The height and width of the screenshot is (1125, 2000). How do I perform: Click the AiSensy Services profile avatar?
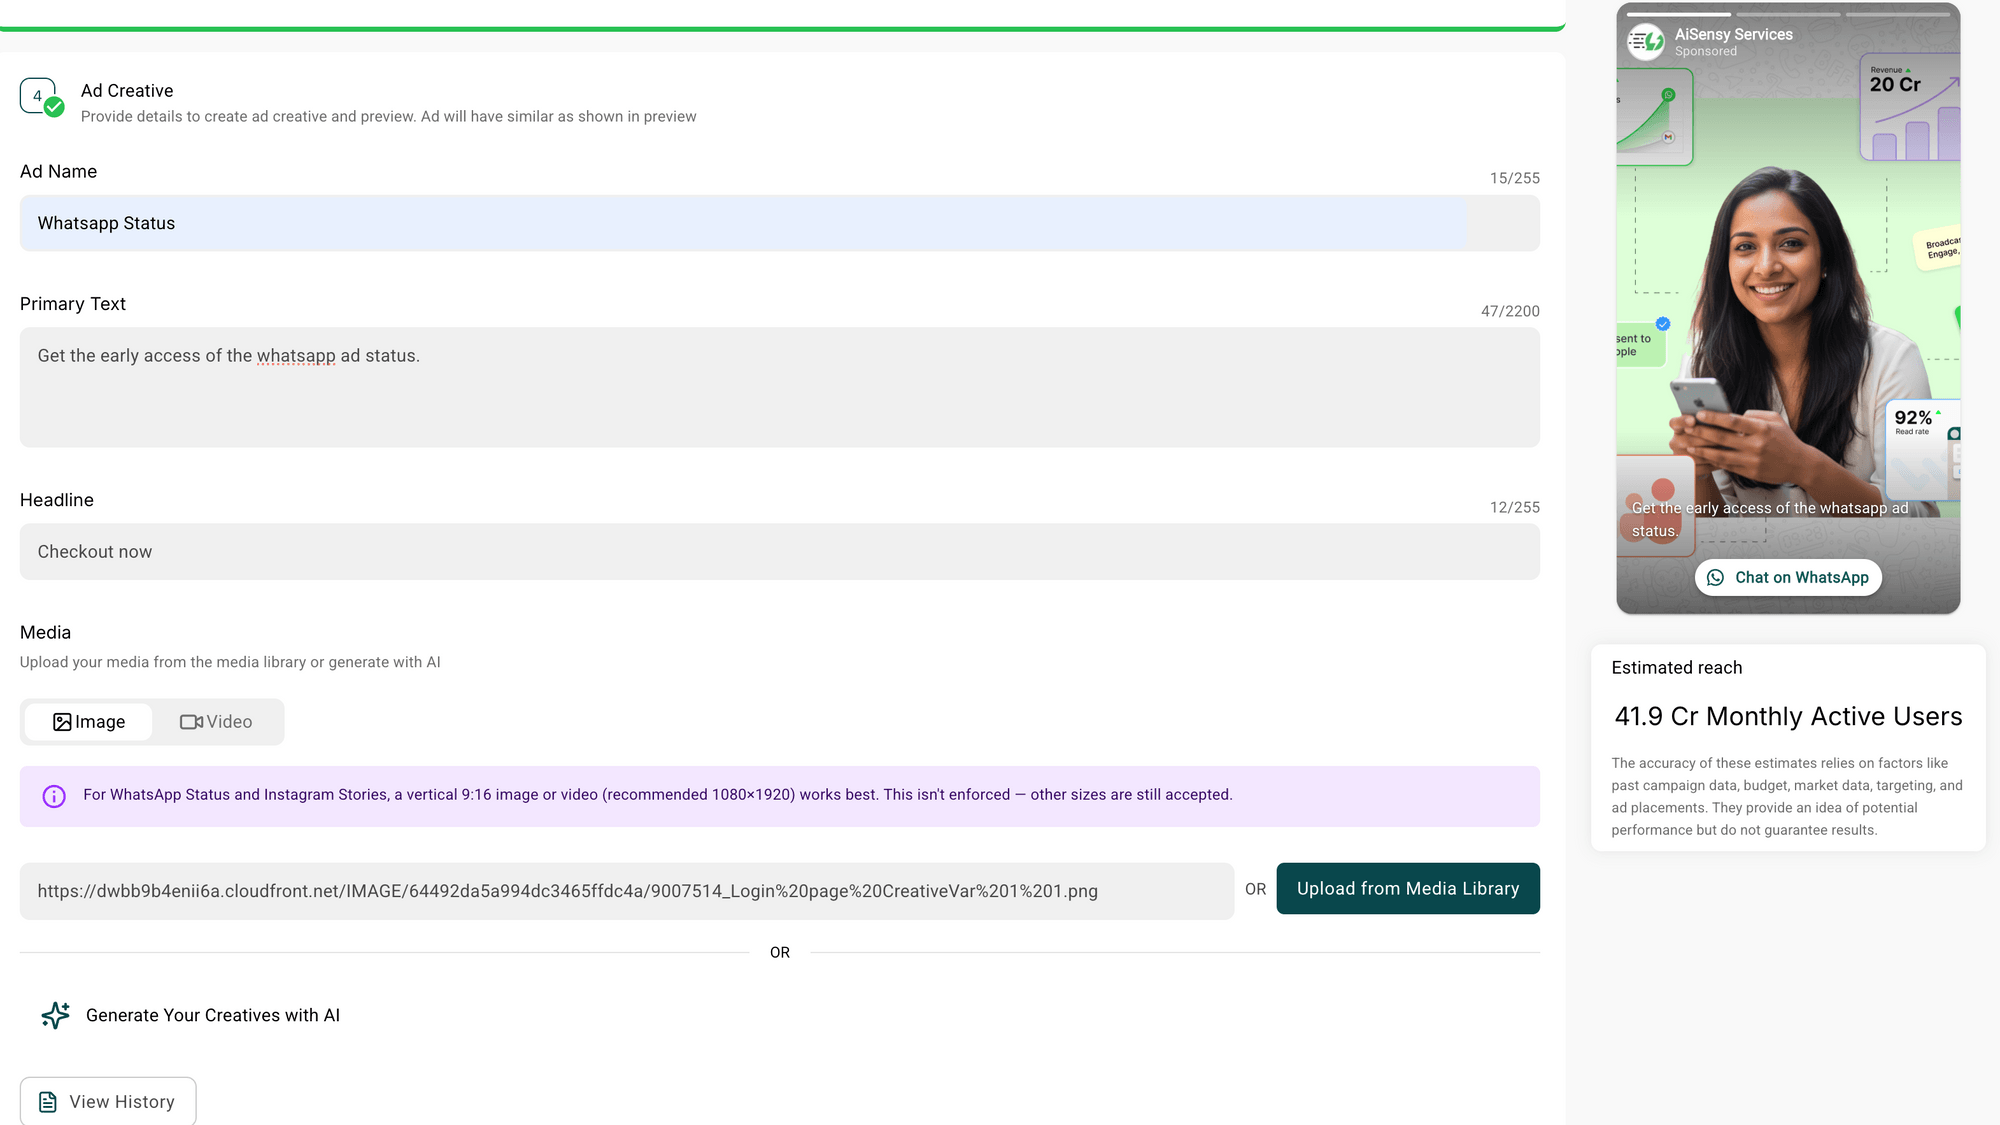[x=1646, y=42]
